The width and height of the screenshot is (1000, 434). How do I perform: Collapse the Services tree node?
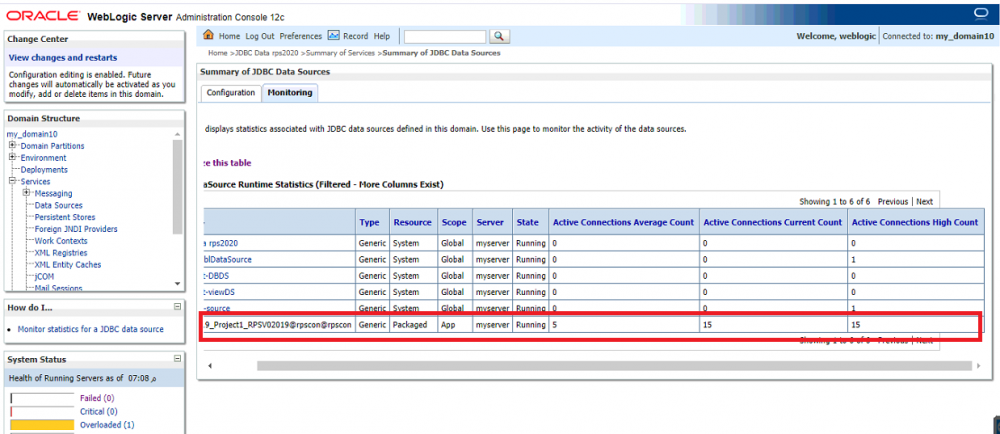[x=12, y=182]
